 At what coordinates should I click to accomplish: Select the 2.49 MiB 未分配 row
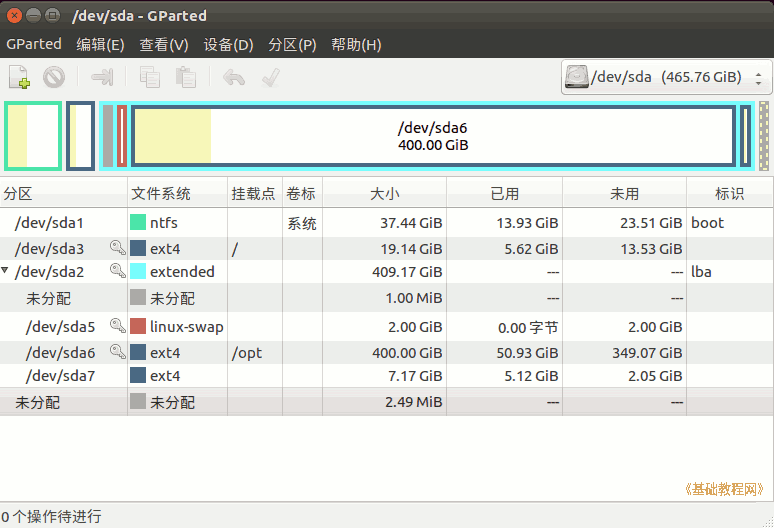click(387, 402)
